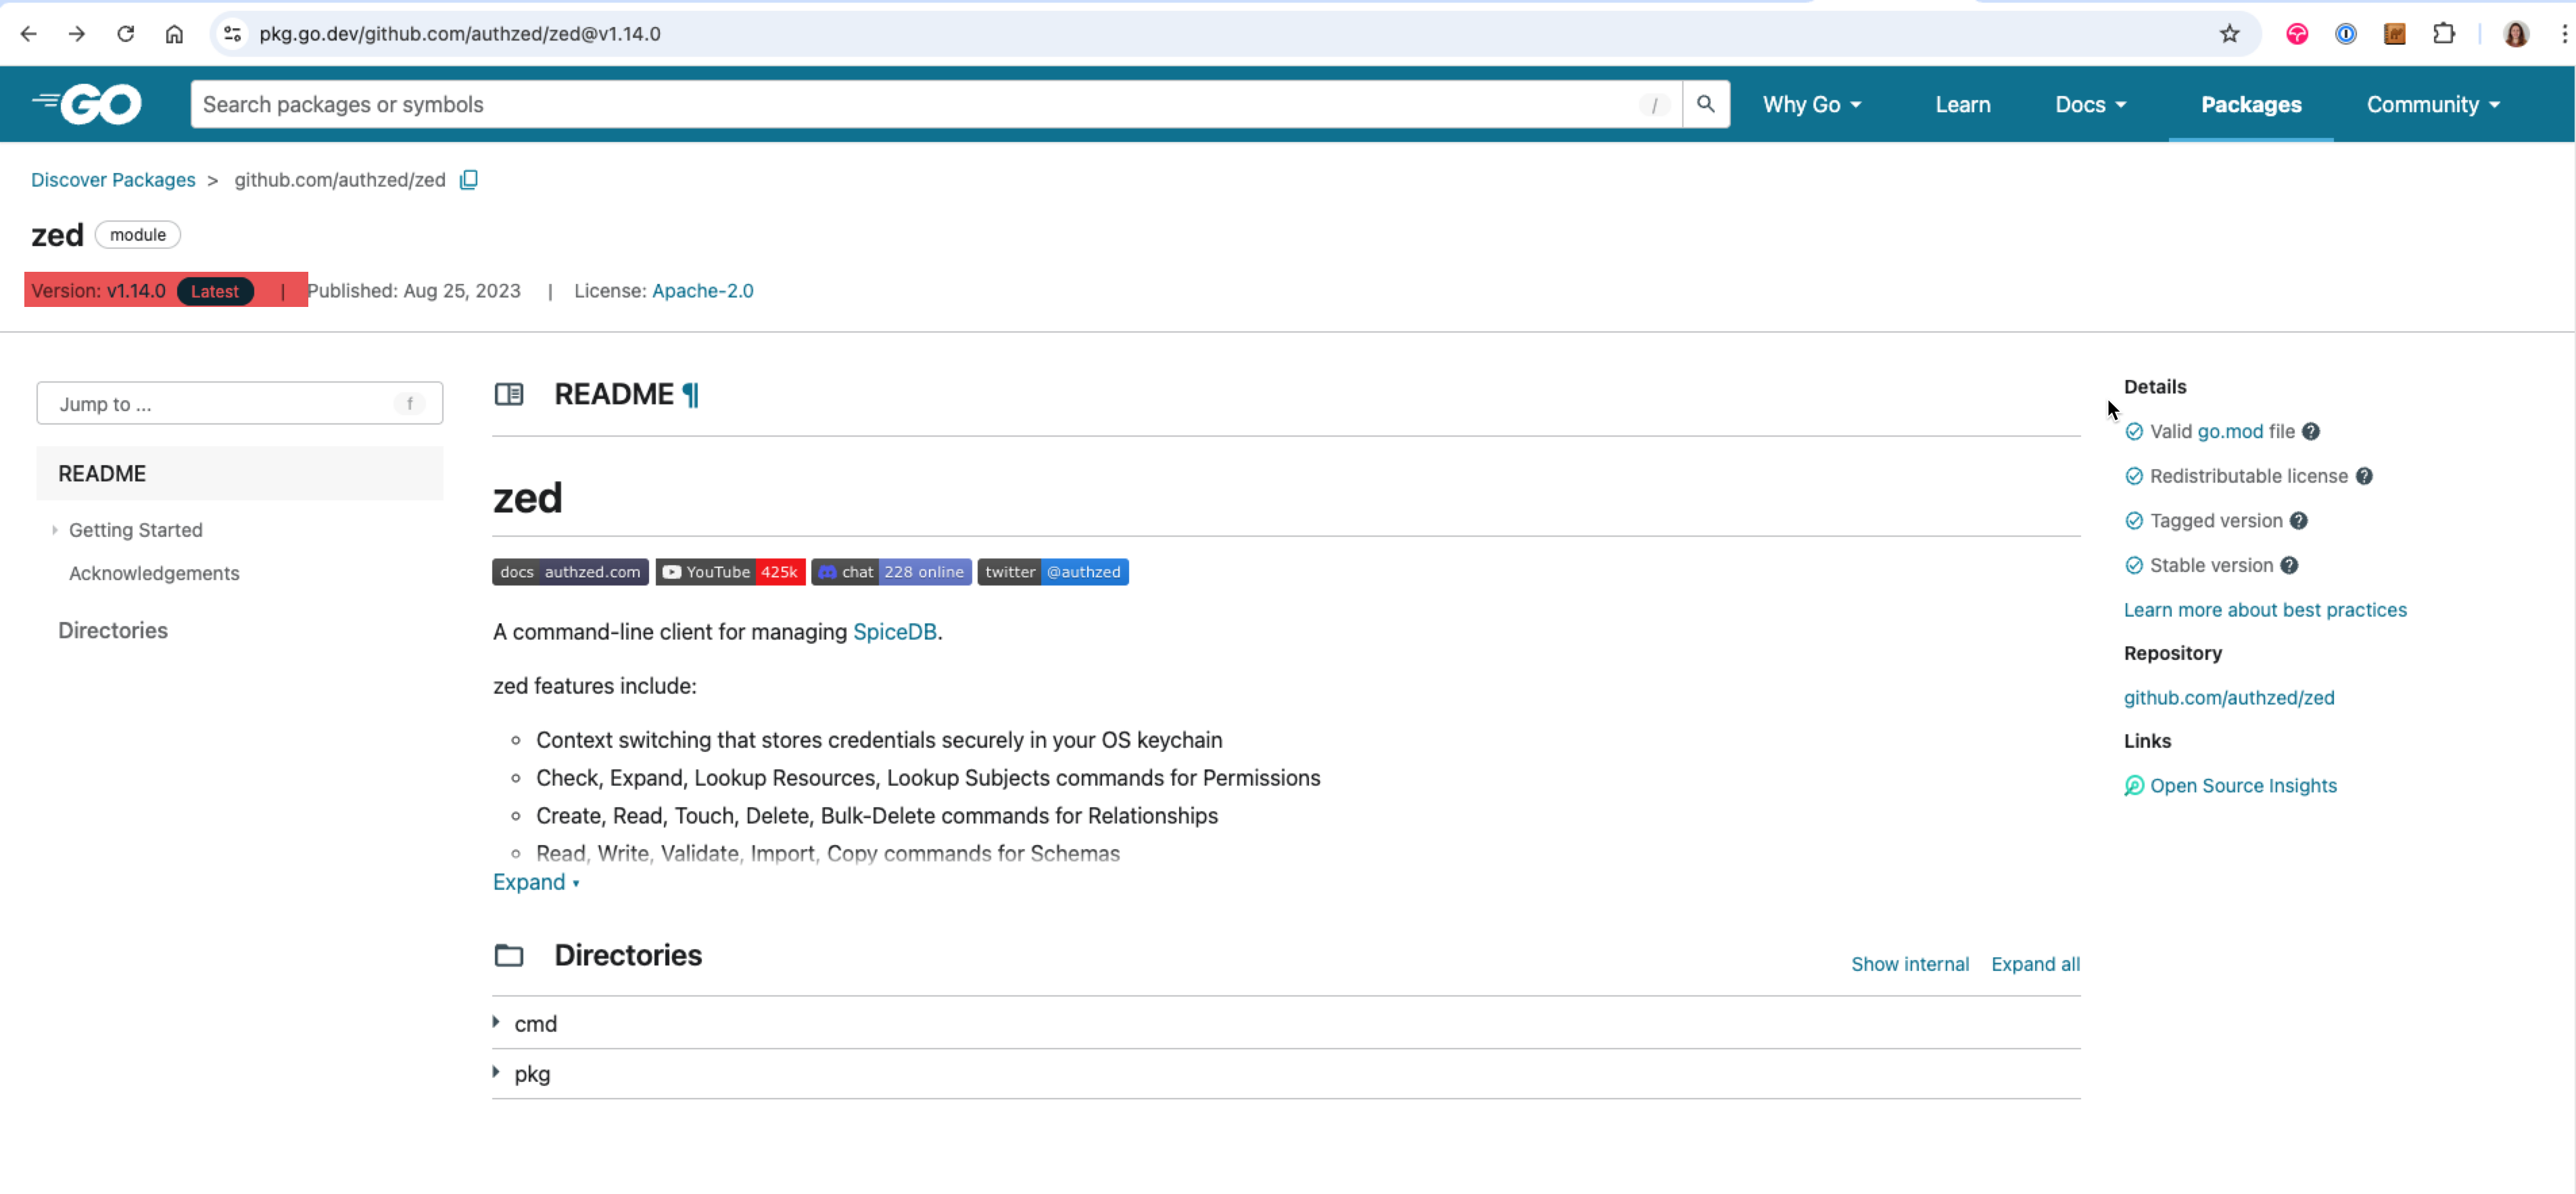This screenshot has height=1194, width=2576.
Task: Click help icon beside Valid go.mod file
Action: [x=2310, y=432]
